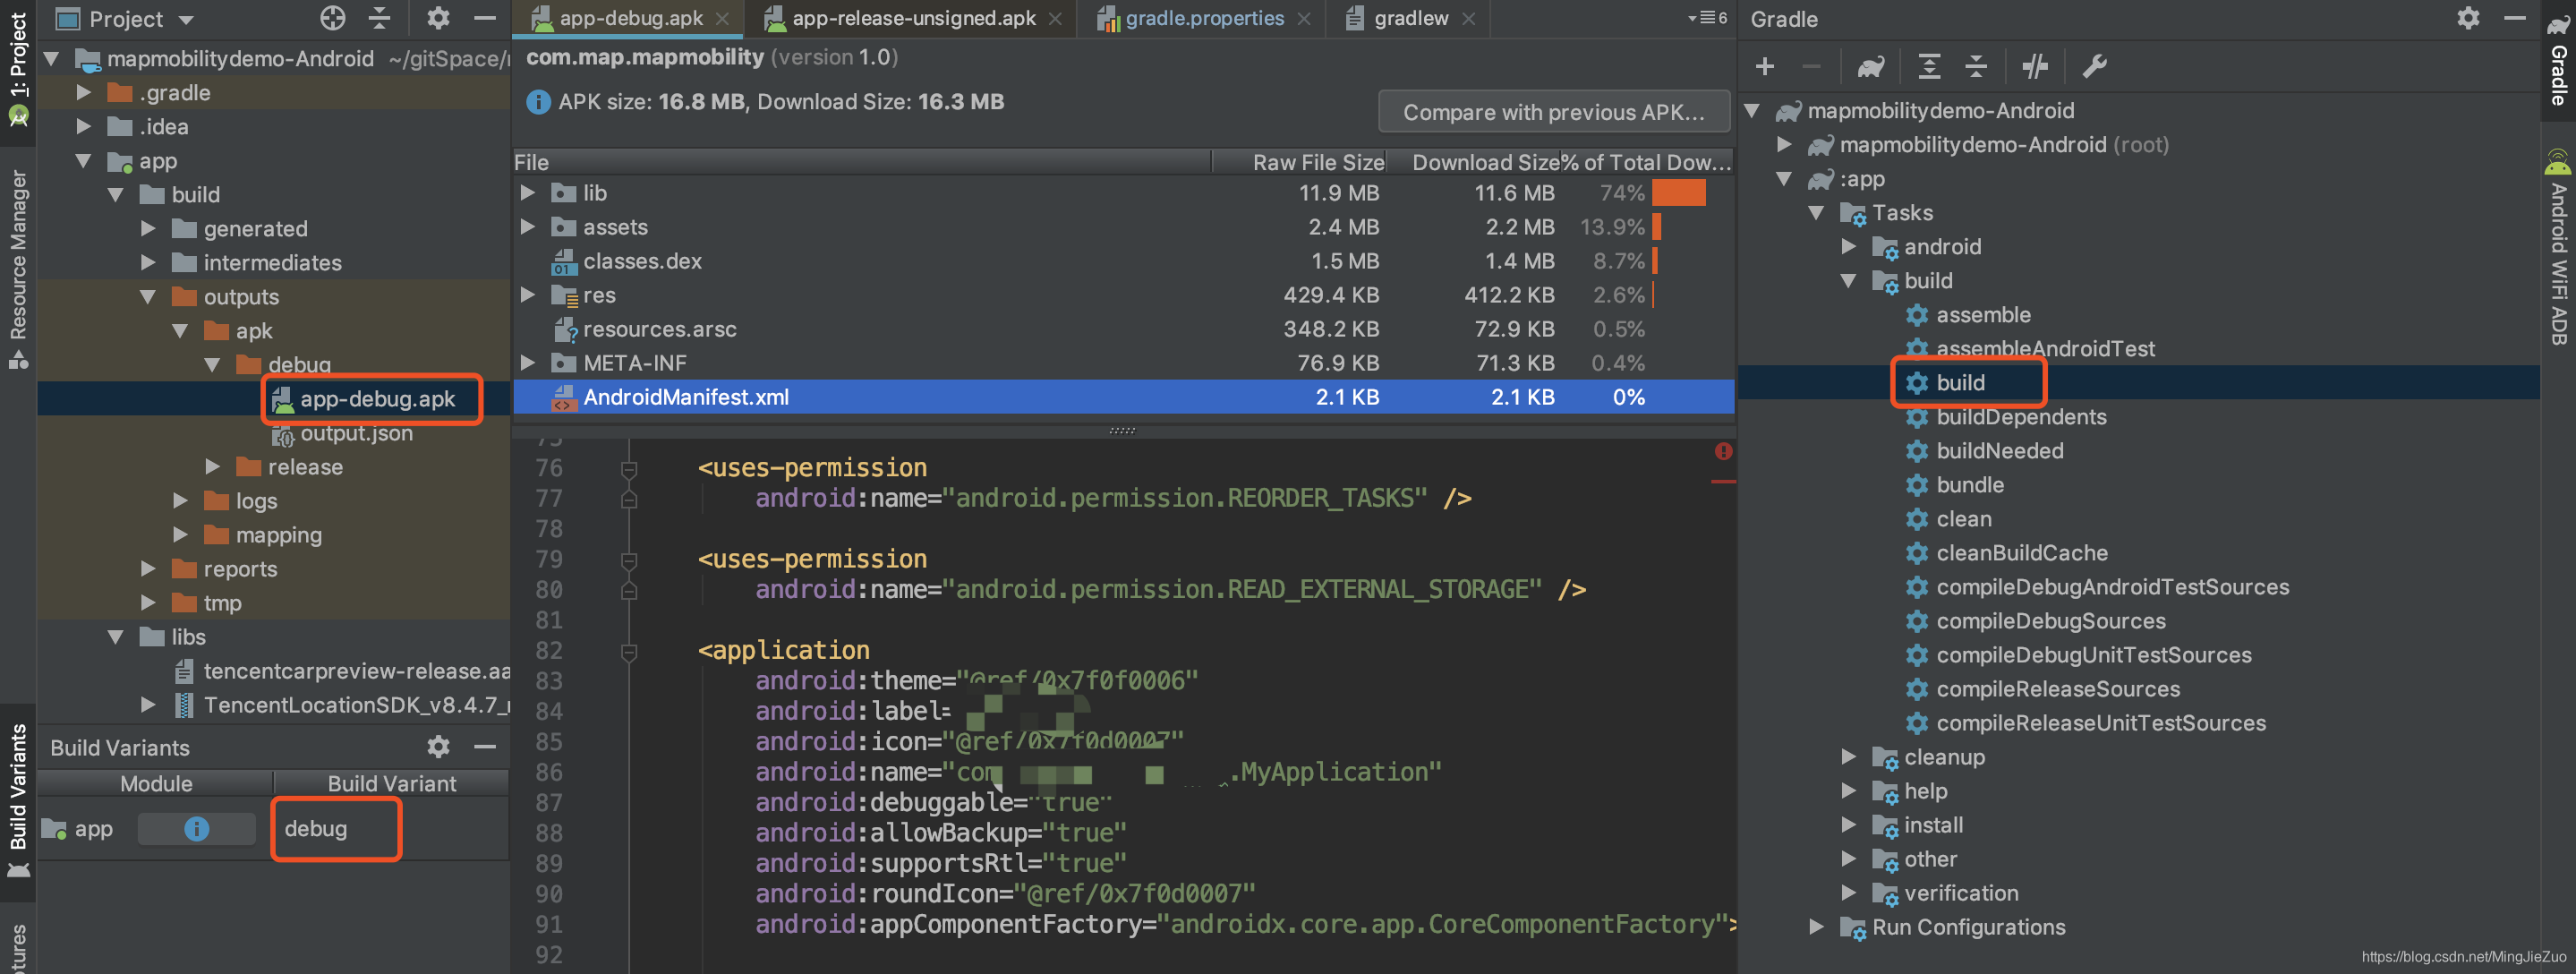Open Gradle build tool settings wrench

pyautogui.click(x=2094, y=67)
